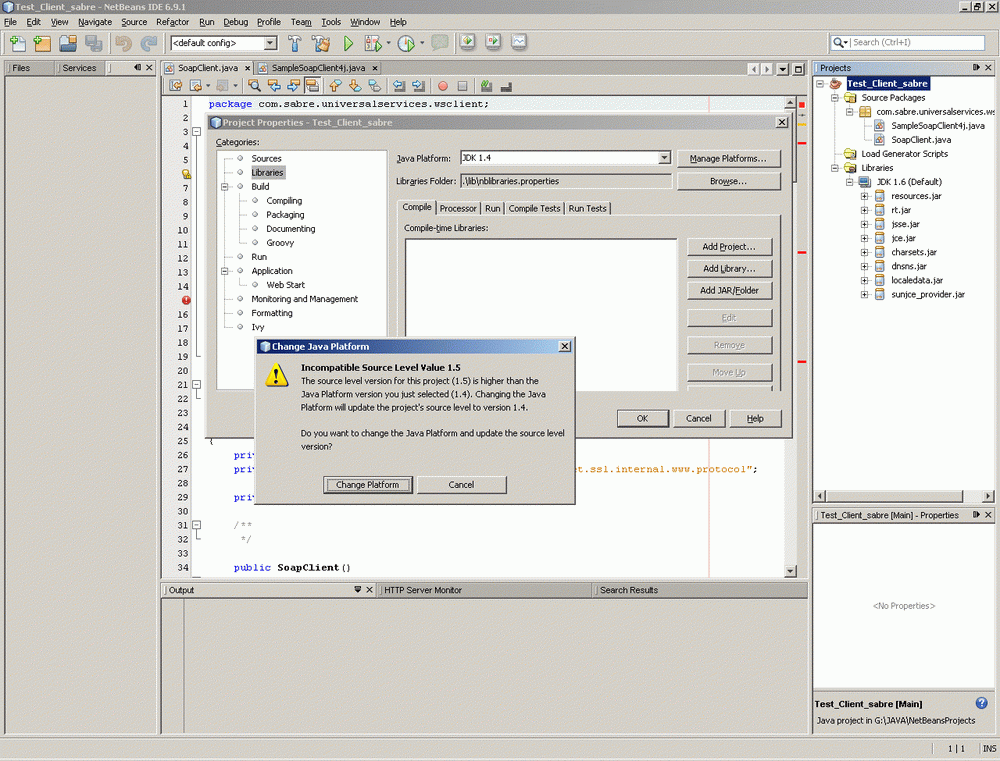Click OK in Project Properties dialog
The height and width of the screenshot is (761, 1000).
pyautogui.click(x=642, y=418)
